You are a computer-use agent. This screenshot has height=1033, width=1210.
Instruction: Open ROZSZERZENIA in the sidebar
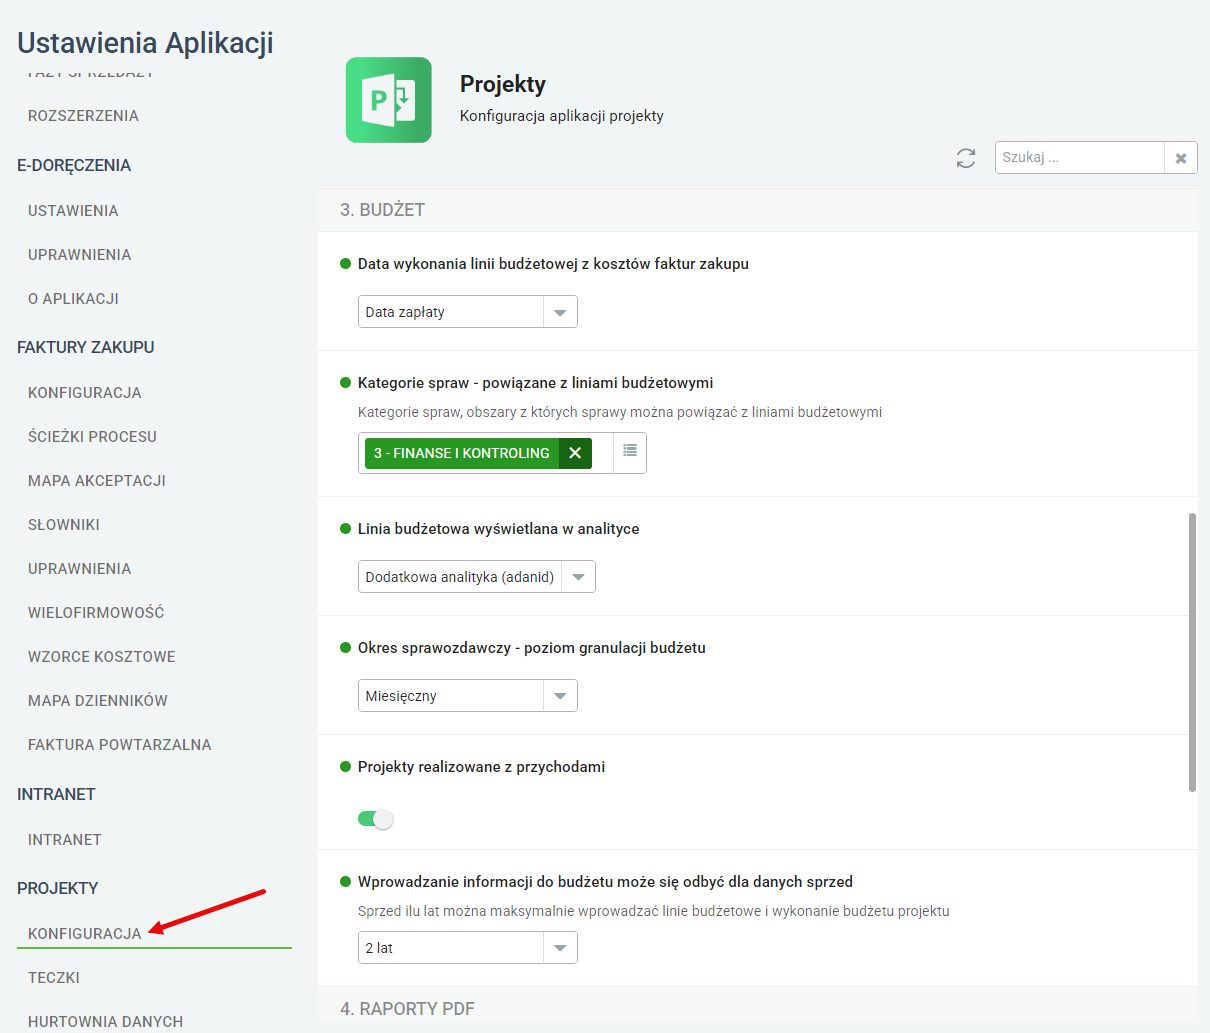(x=83, y=116)
